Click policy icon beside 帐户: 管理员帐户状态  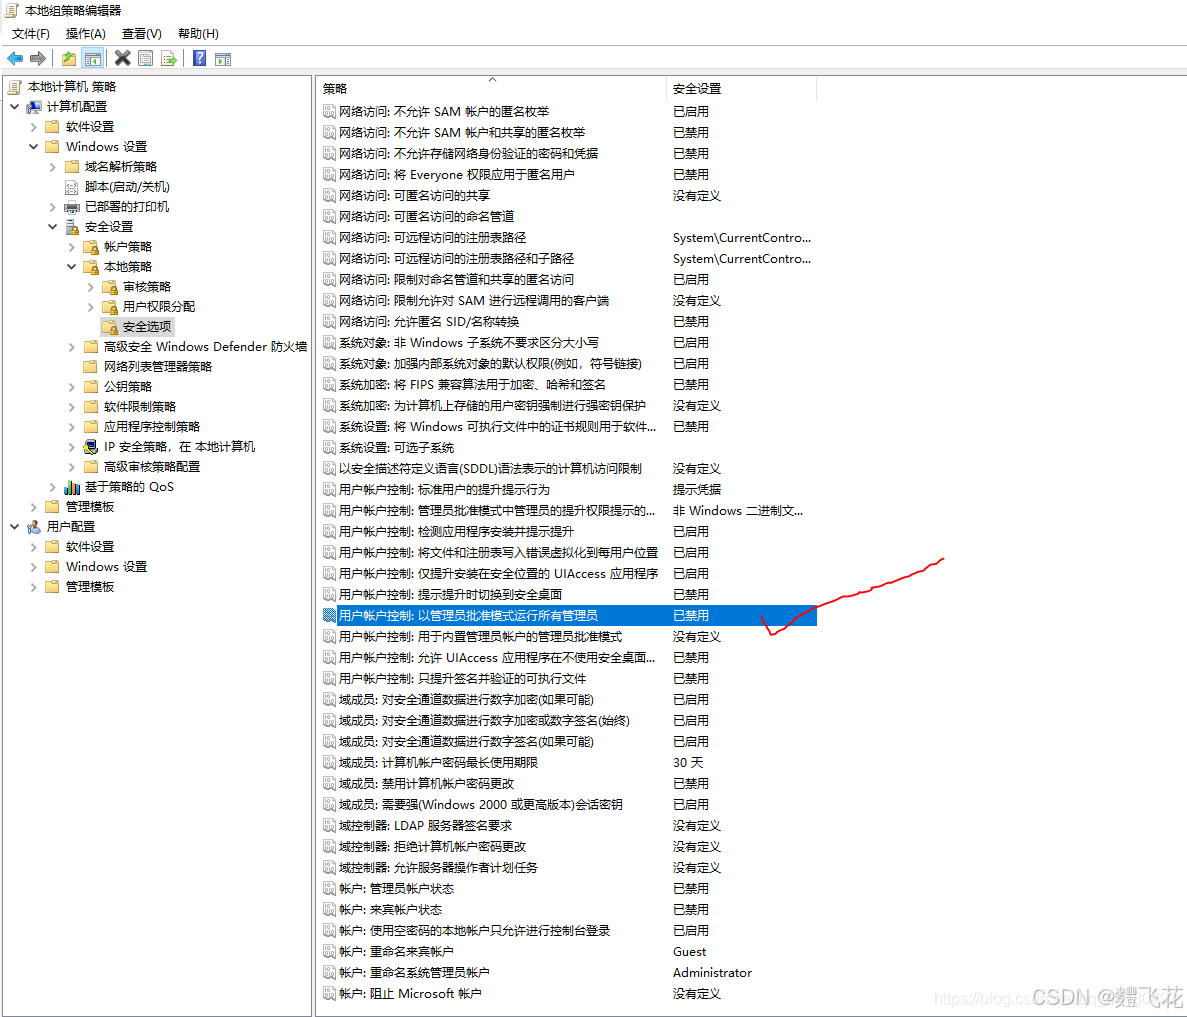[x=329, y=888]
